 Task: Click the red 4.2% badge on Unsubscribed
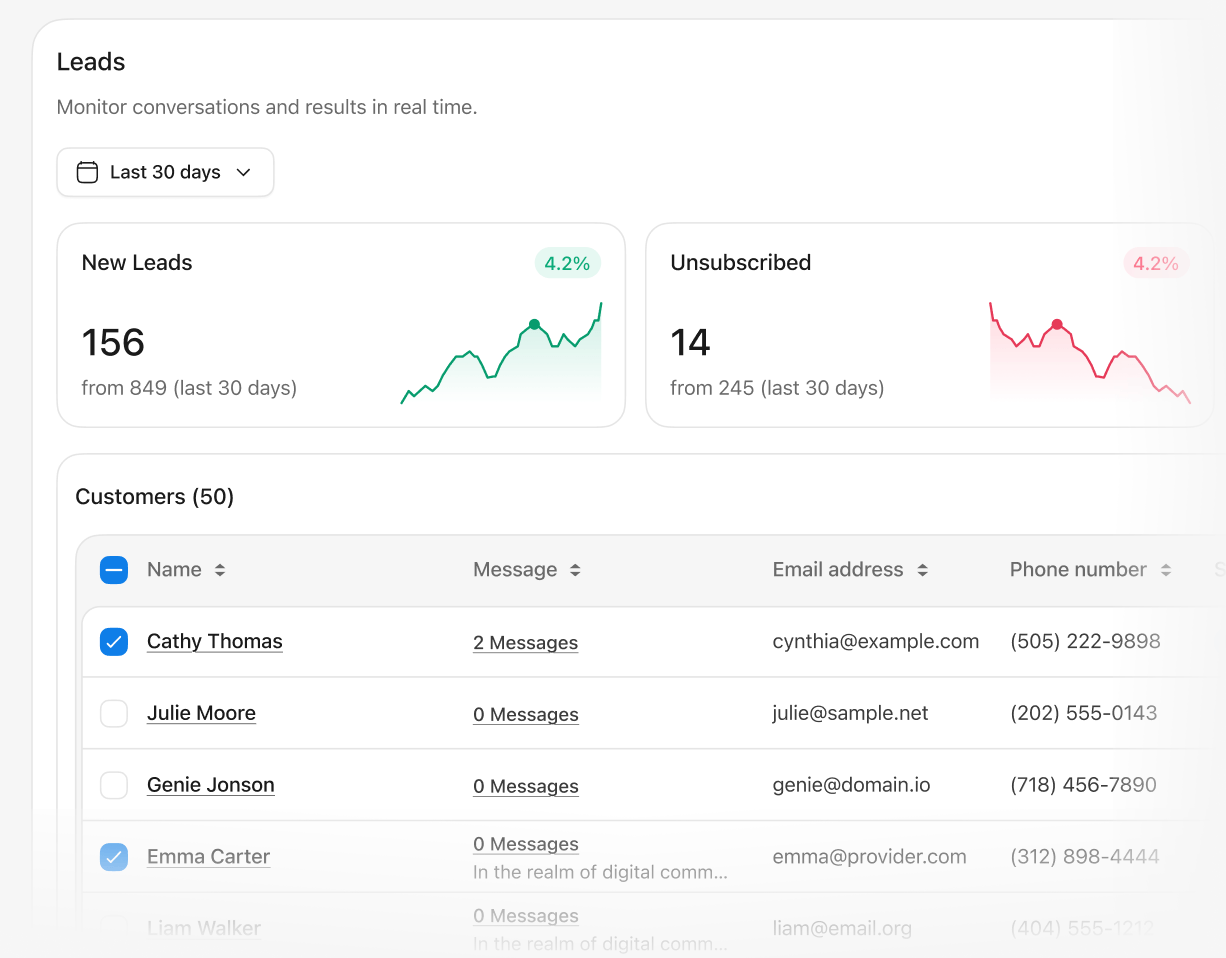click(x=1156, y=264)
